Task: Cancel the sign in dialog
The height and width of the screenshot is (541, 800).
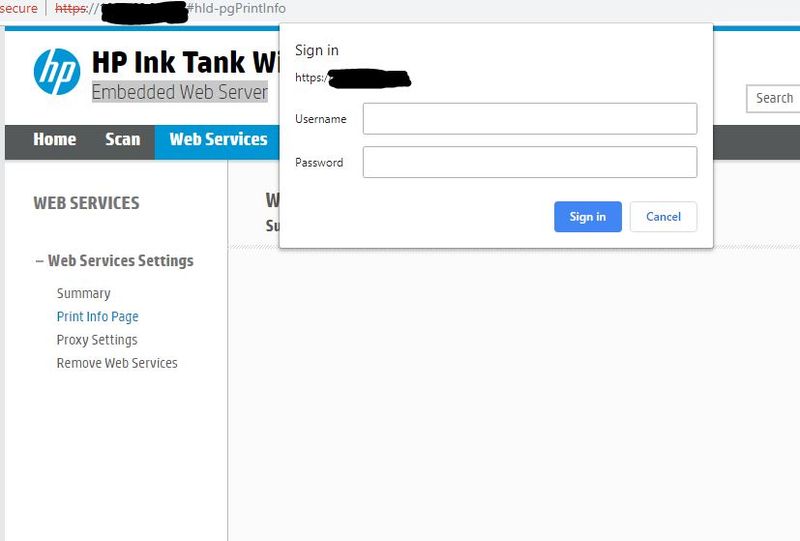Action: [663, 216]
